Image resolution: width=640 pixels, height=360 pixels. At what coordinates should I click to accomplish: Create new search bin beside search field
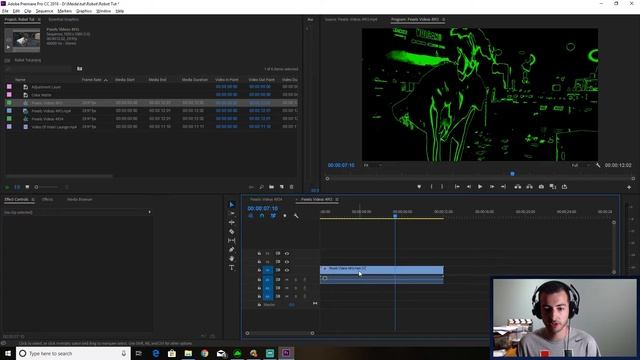pyautogui.click(x=80, y=69)
